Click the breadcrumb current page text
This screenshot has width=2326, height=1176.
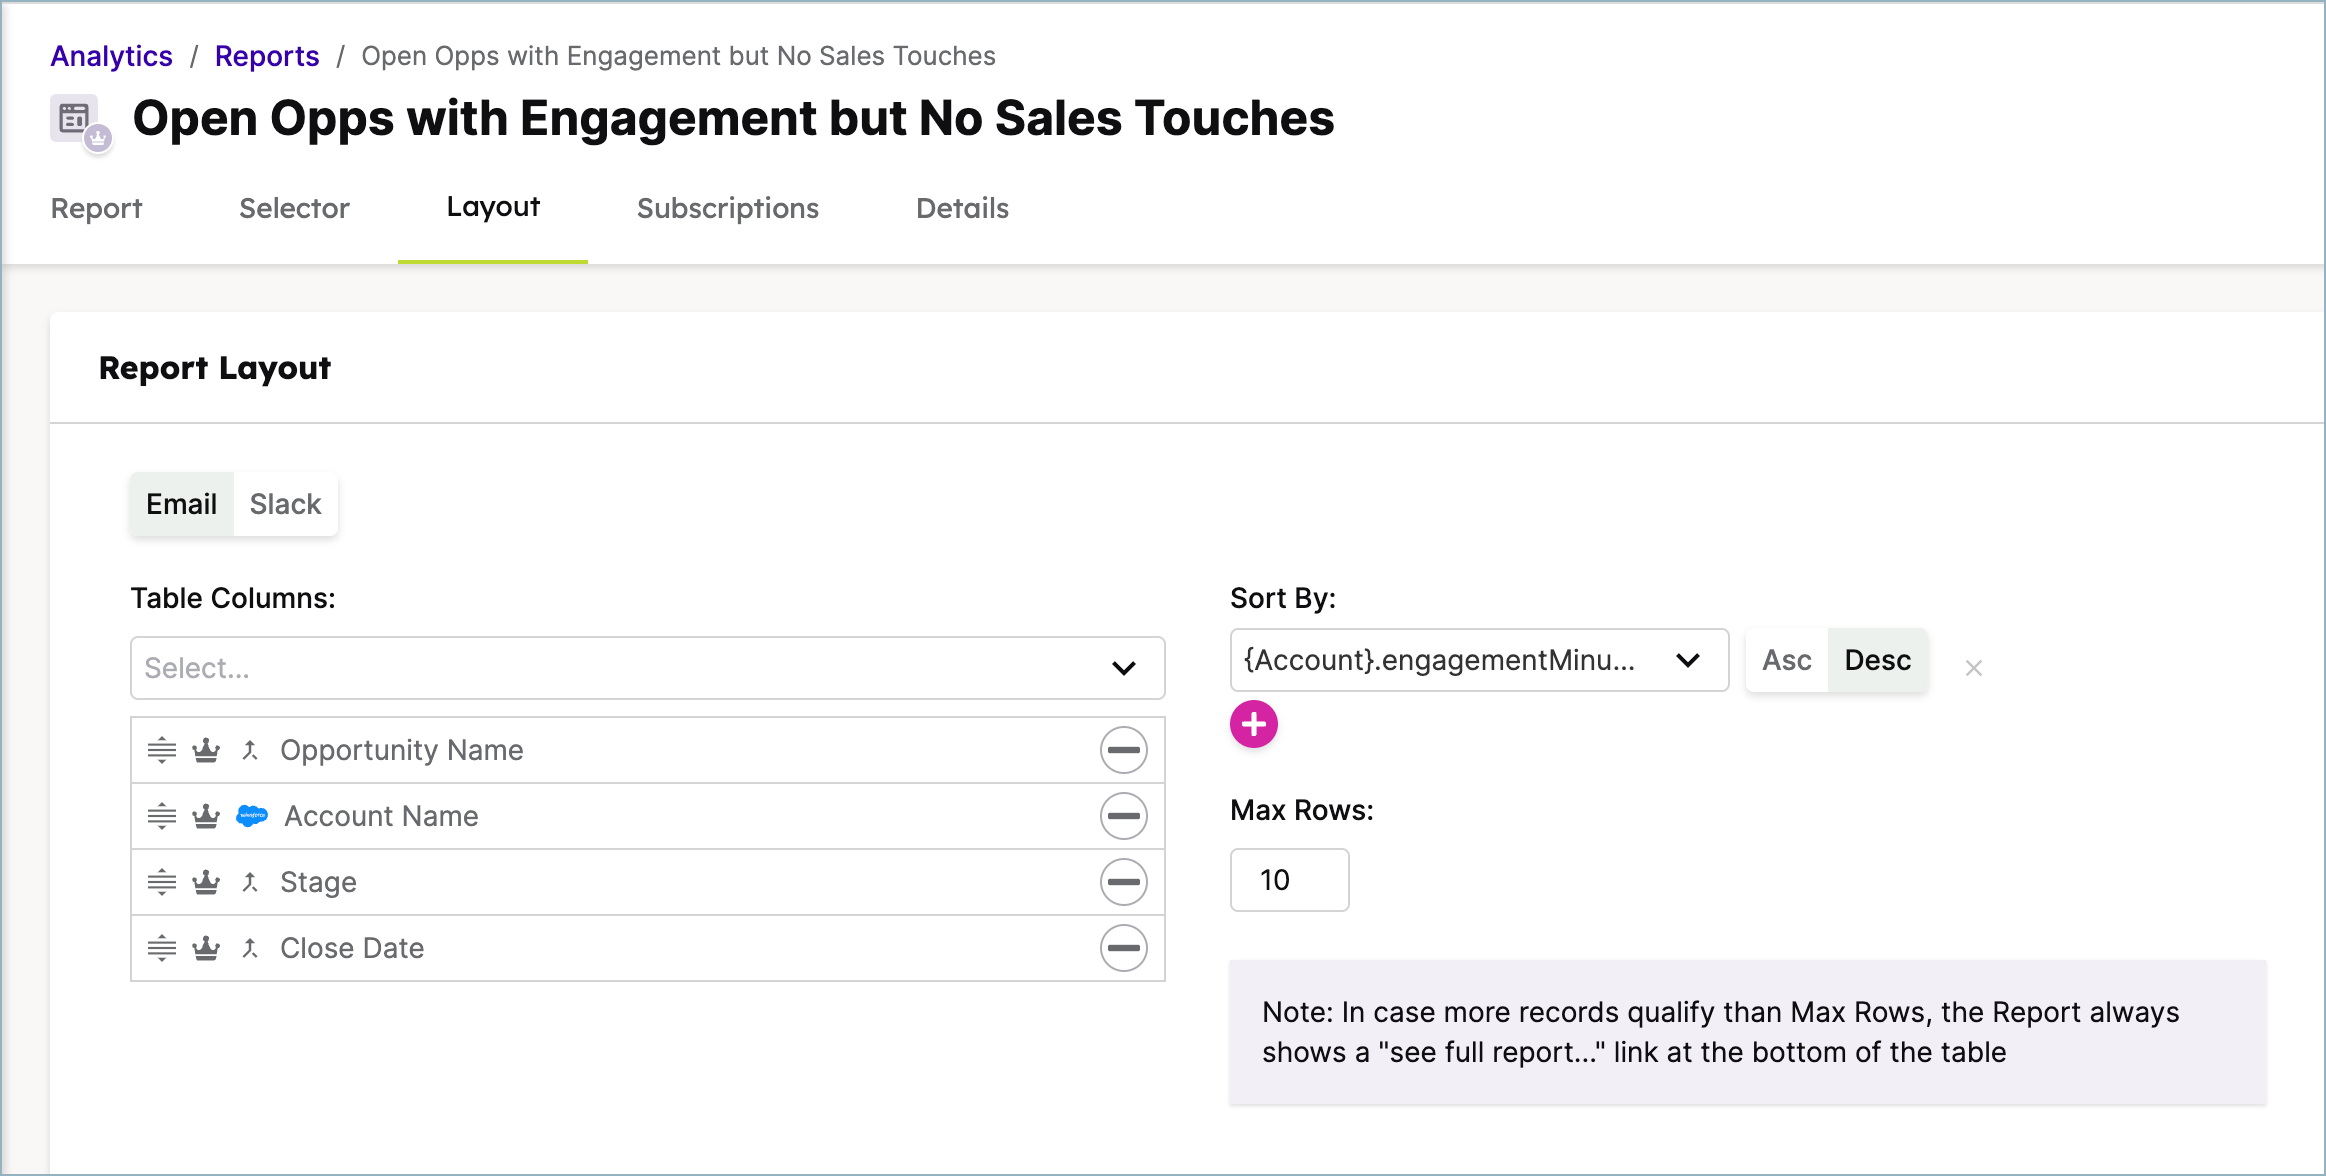tap(678, 56)
